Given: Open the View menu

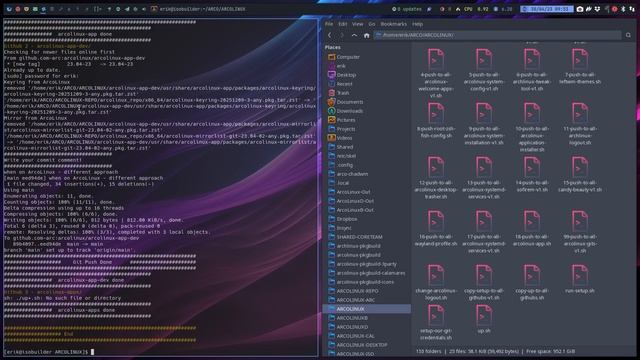Looking at the screenshot, I should point(358,24).
